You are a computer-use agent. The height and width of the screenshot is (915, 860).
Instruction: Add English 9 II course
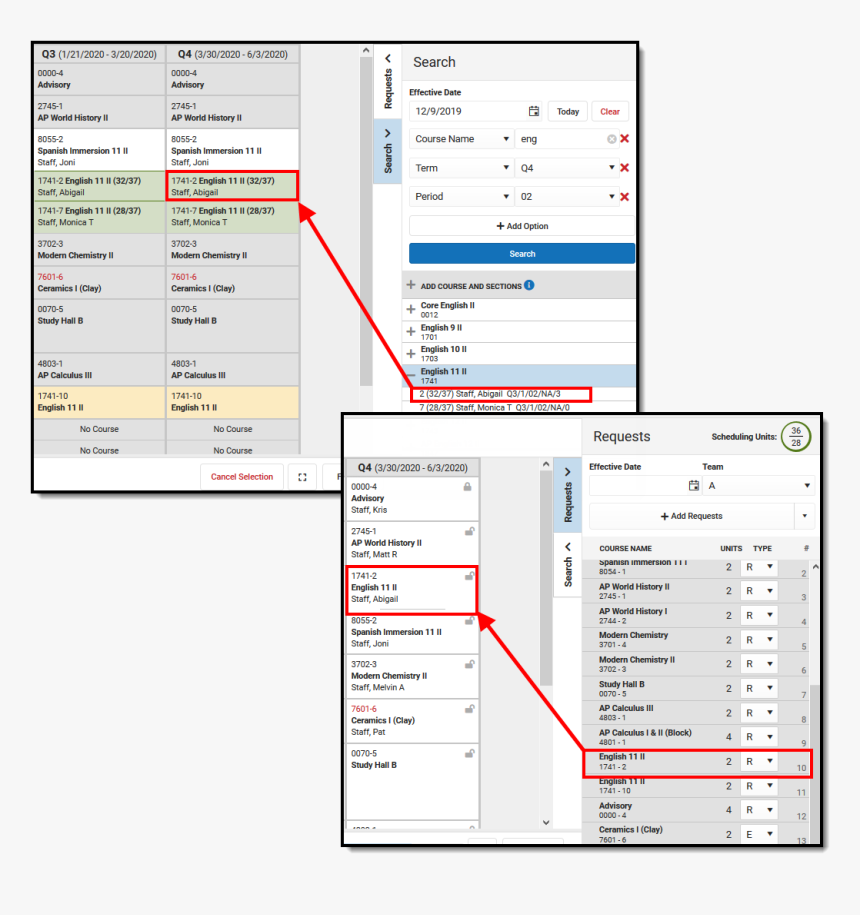click(x=411, y=331)
